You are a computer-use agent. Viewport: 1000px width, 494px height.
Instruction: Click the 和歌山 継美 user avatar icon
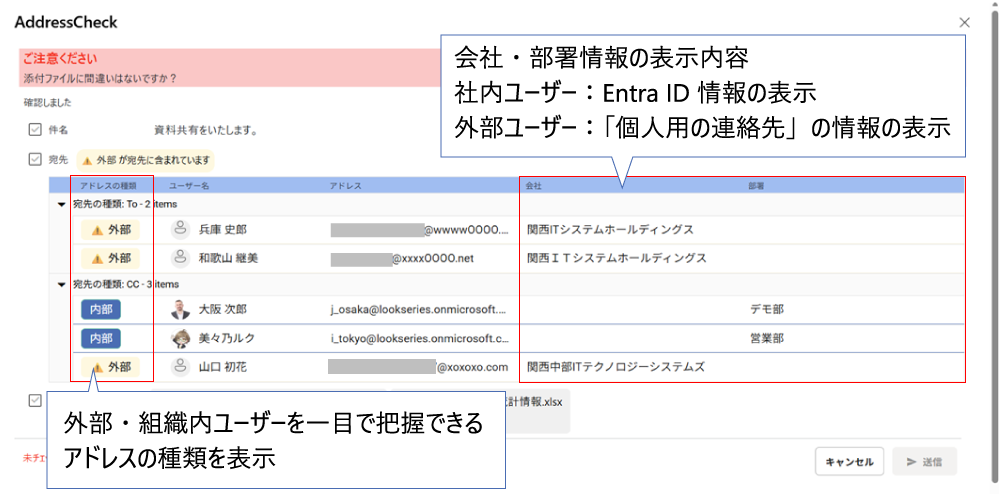coord(181,258)
